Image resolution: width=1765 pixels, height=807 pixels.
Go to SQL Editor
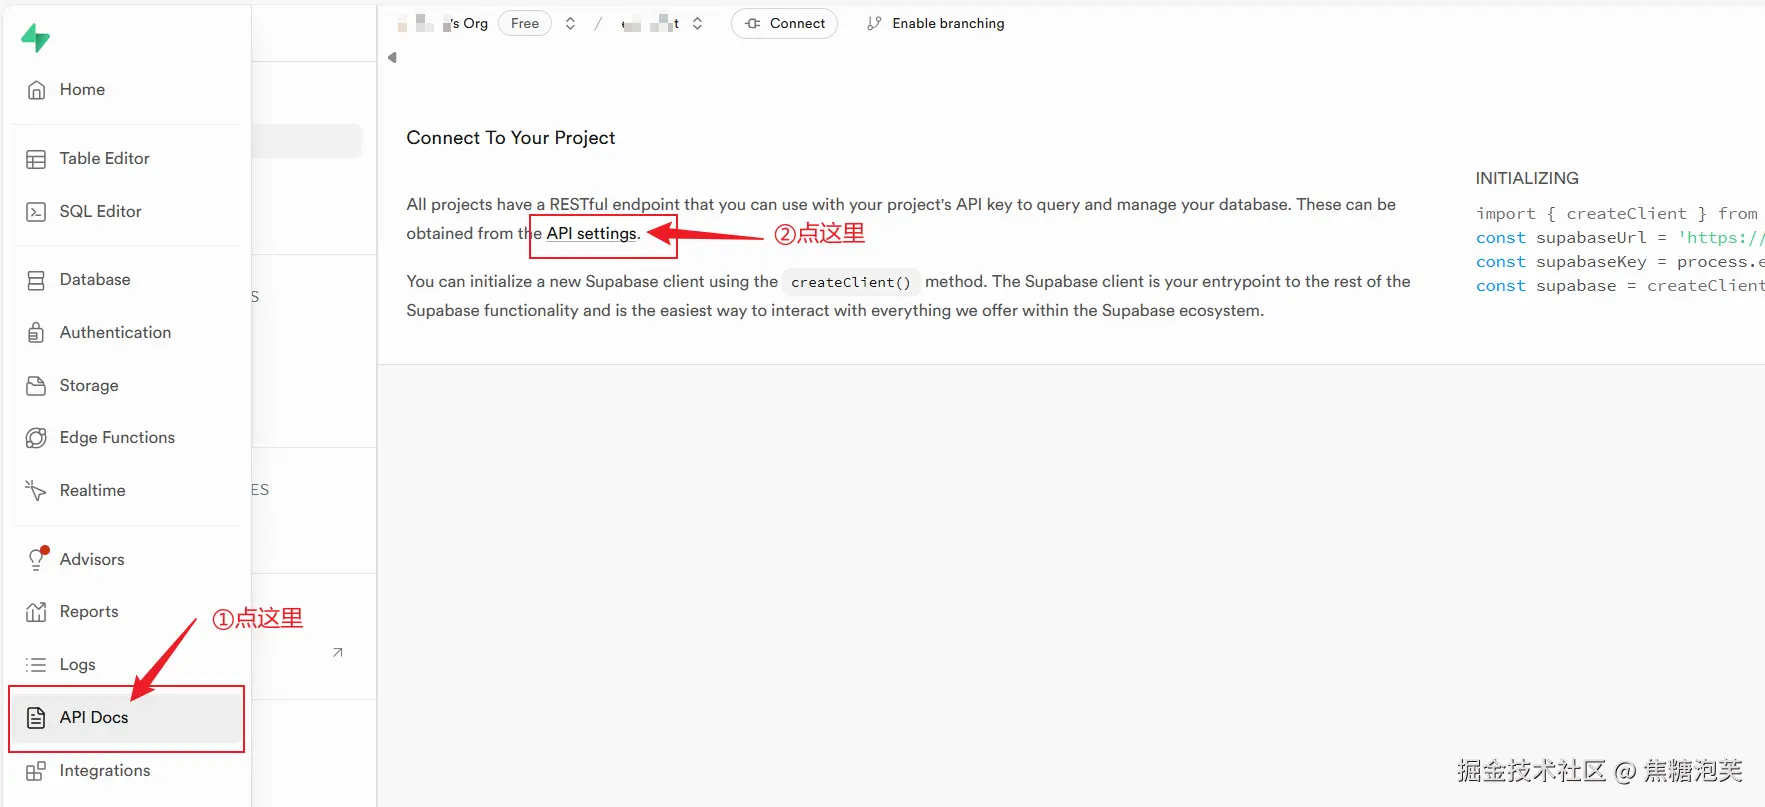tap(126, 212)
